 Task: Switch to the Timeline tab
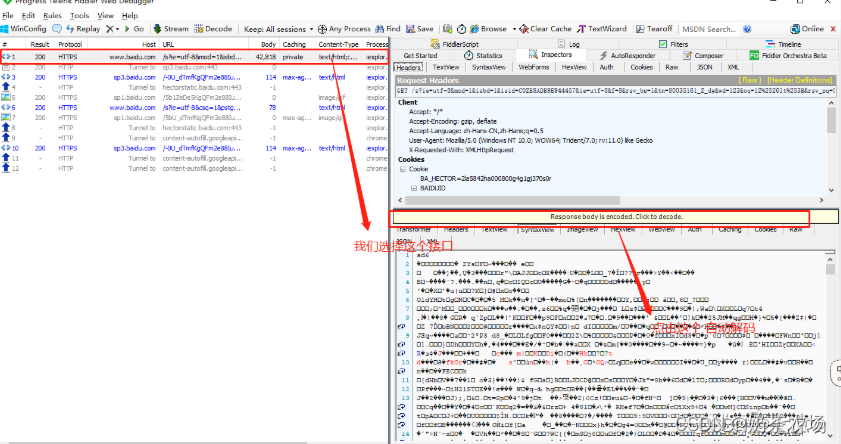(784, 44)
